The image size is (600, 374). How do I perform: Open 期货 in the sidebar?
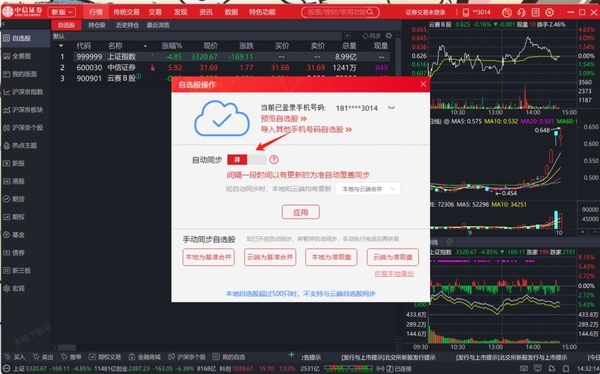(x=15, y=199)
